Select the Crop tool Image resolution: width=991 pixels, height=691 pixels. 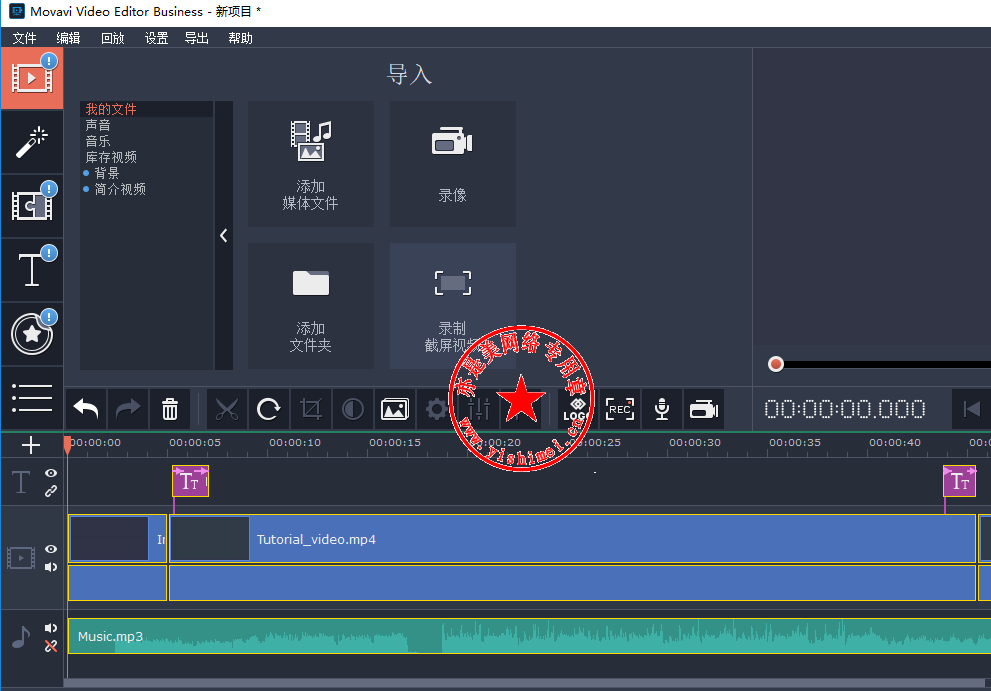(311, 410)
